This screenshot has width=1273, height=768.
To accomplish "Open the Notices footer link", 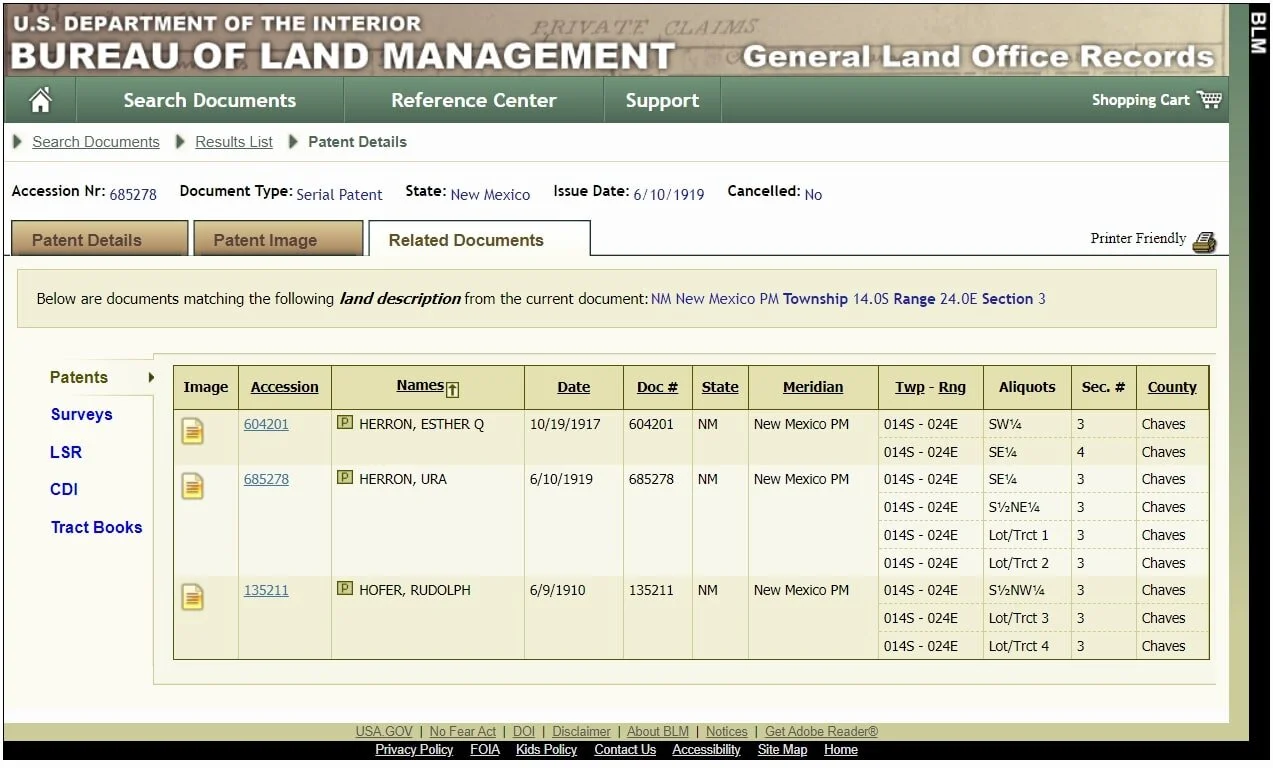I will [x=727, y=732].
